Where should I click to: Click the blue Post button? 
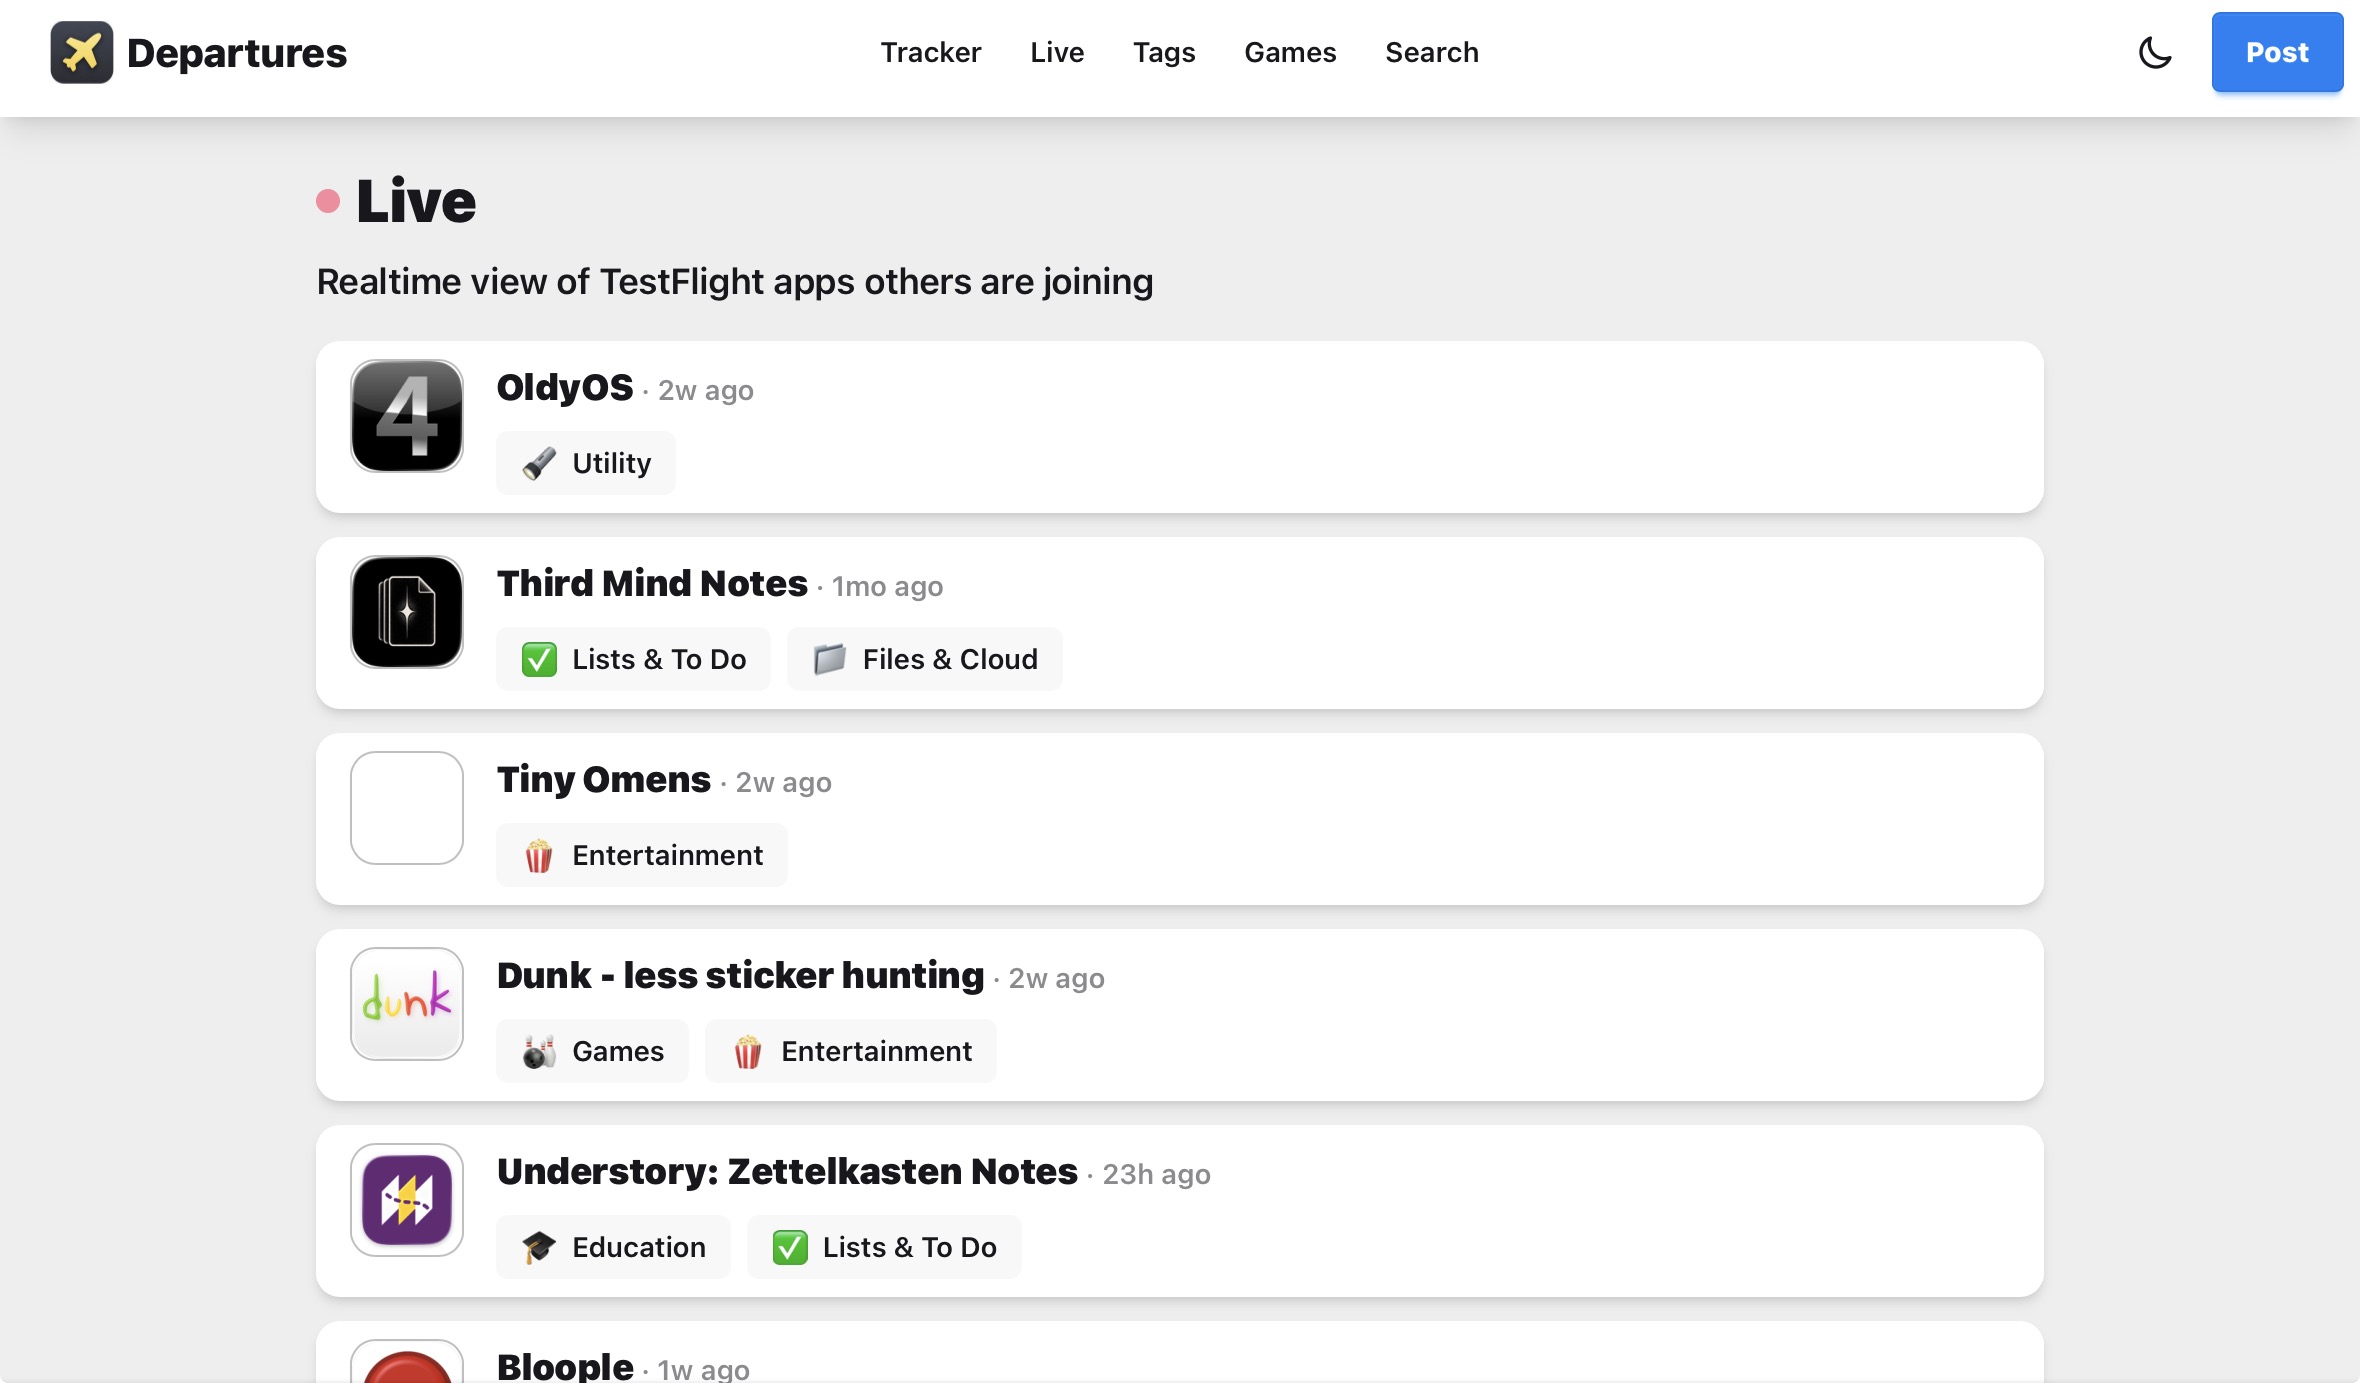[2277, 52]
